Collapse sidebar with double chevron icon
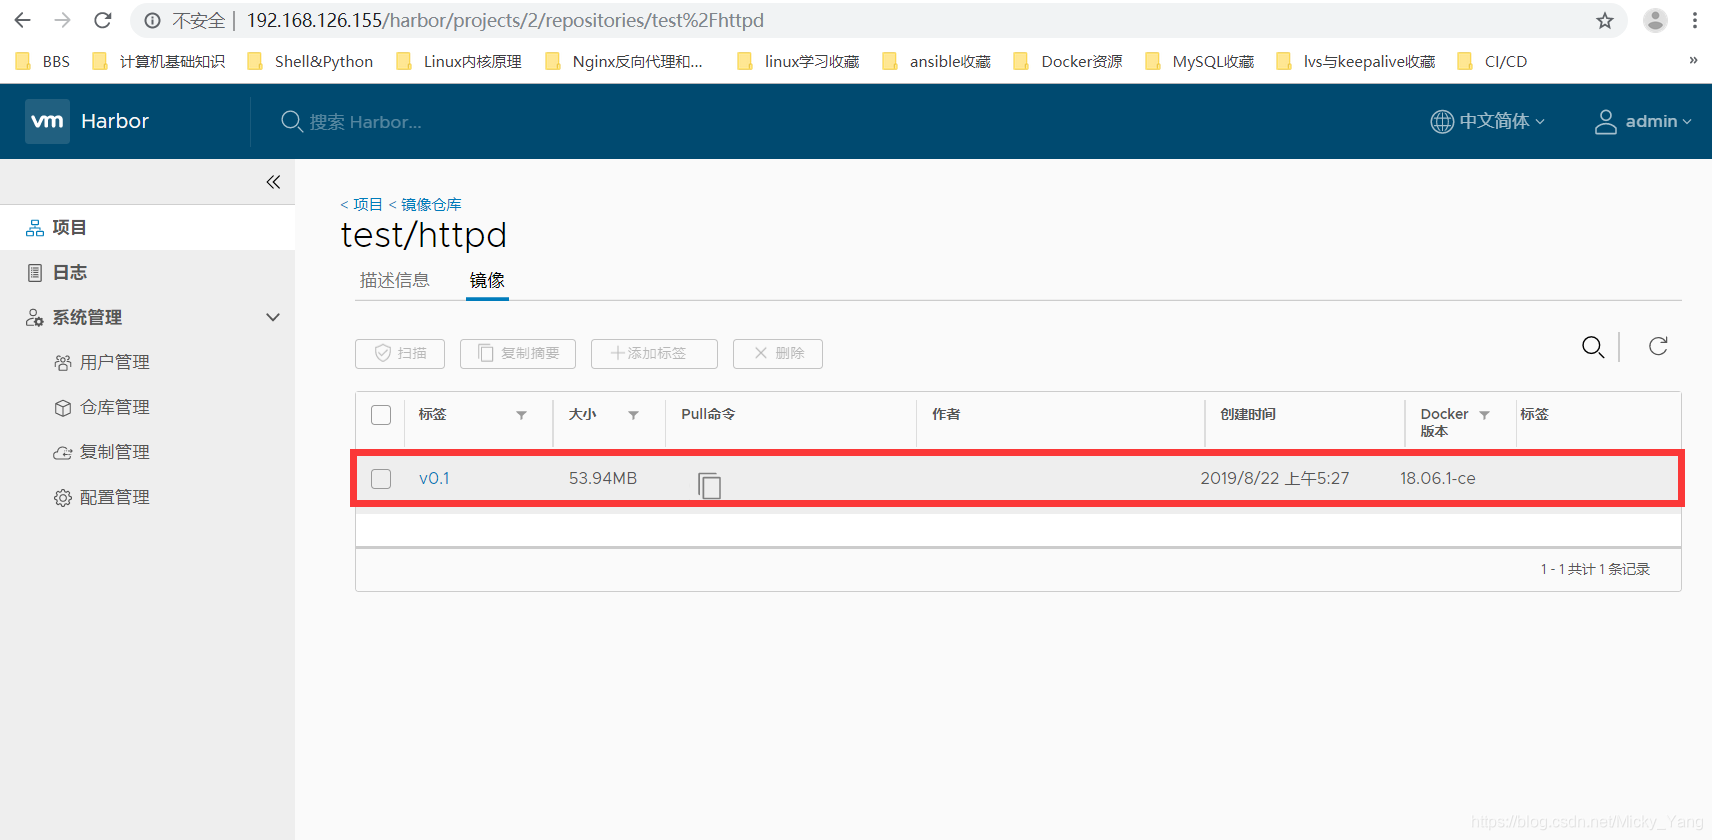This screenshot has width=1712, height=840. pyautogui.click(x=273, y=182)
